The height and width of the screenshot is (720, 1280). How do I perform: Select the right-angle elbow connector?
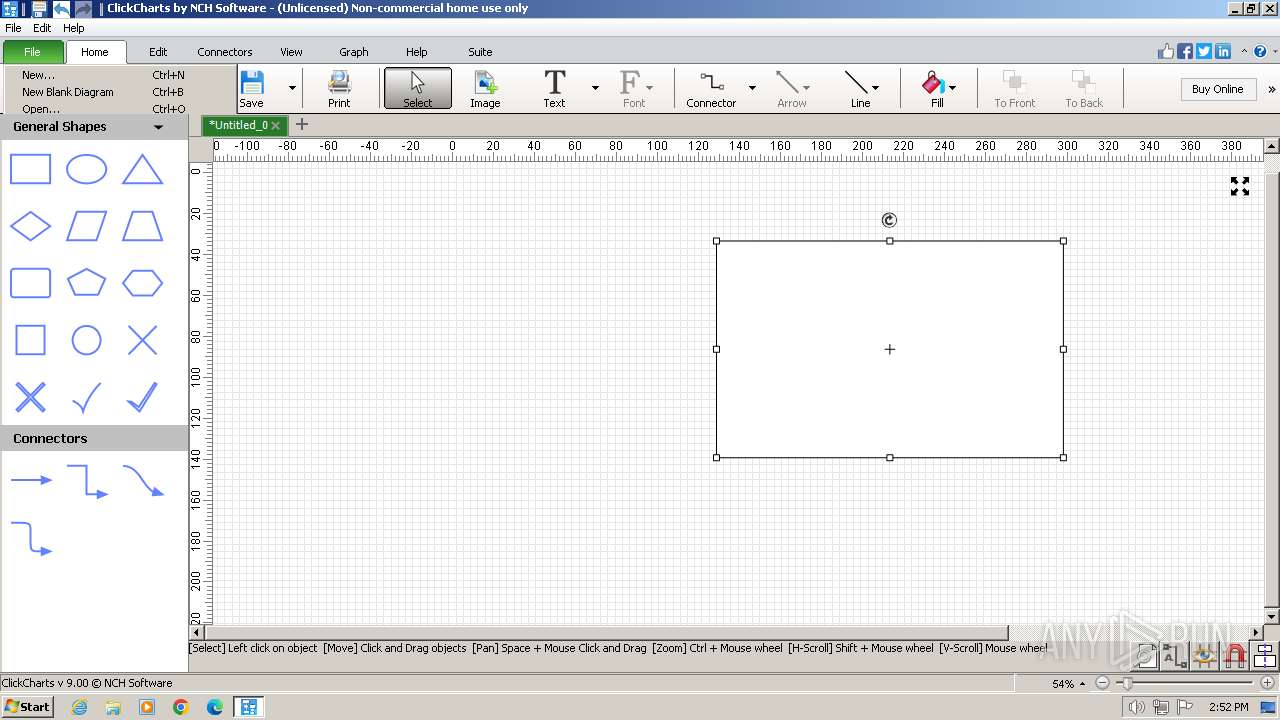point(87,481)
